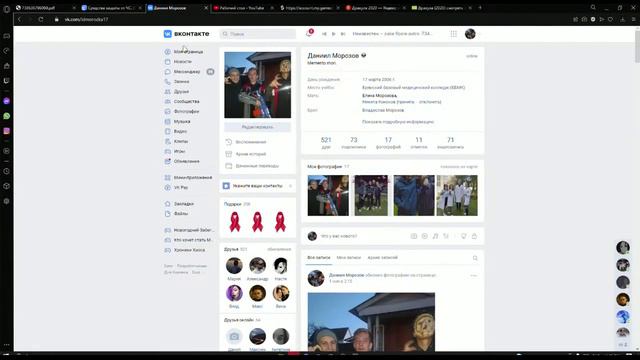Open the main profile photo
The image size is (640, 360).
pos(258,85)
